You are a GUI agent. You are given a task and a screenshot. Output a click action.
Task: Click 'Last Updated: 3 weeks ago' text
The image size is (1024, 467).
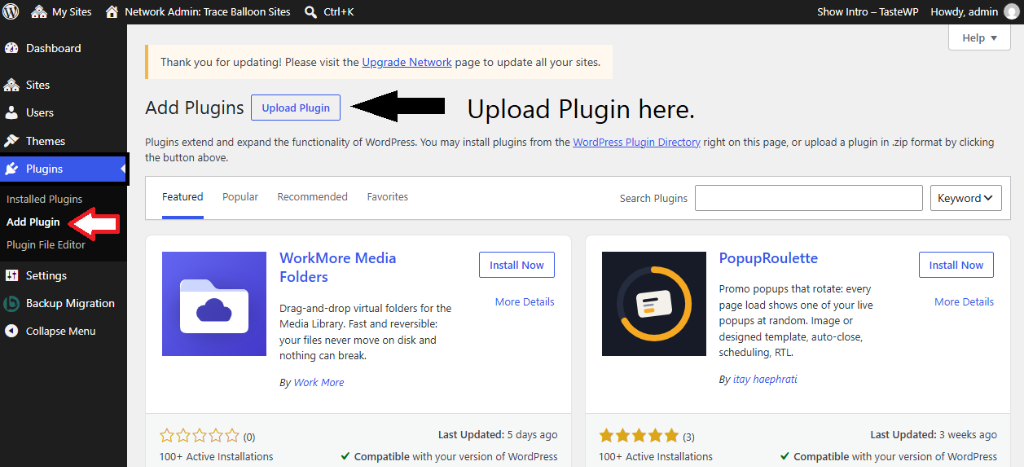click(x=934, y=434)
